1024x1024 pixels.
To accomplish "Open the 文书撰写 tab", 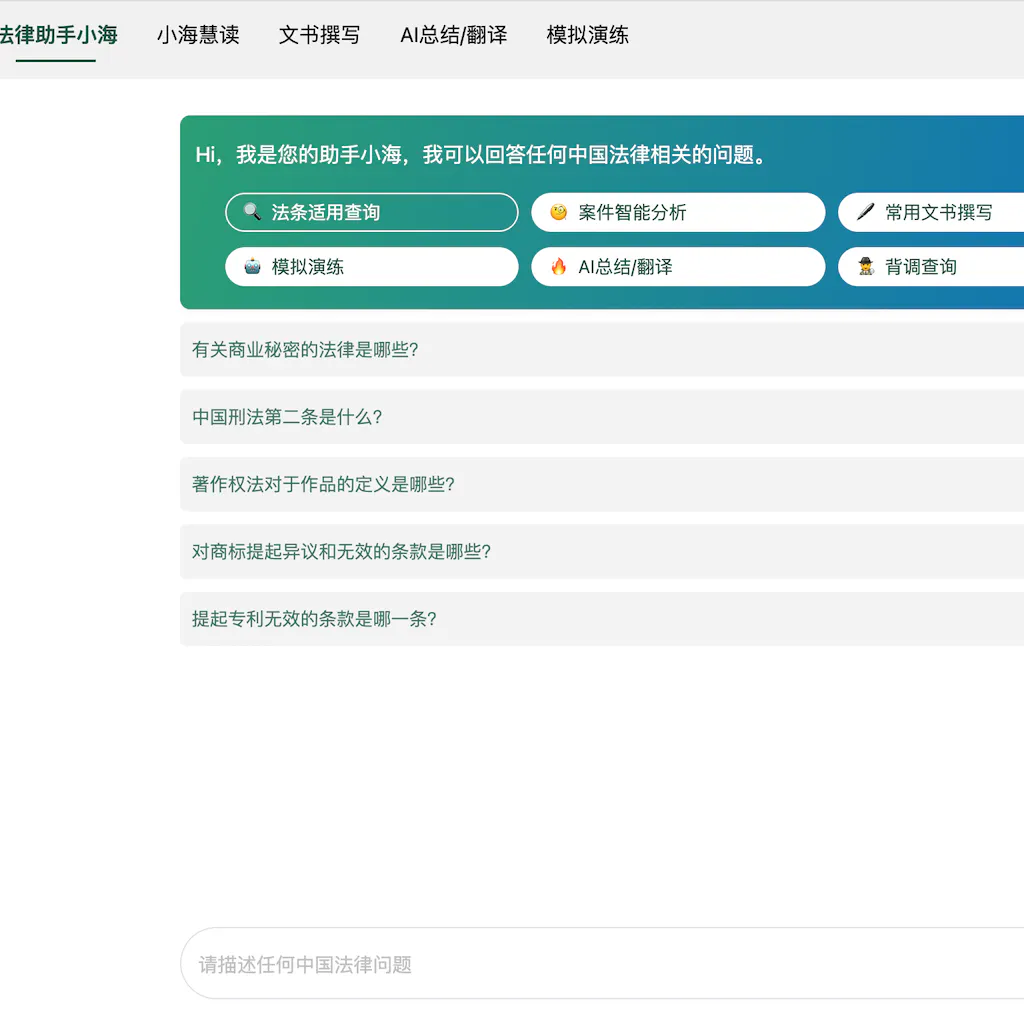I will coord(319,35).
